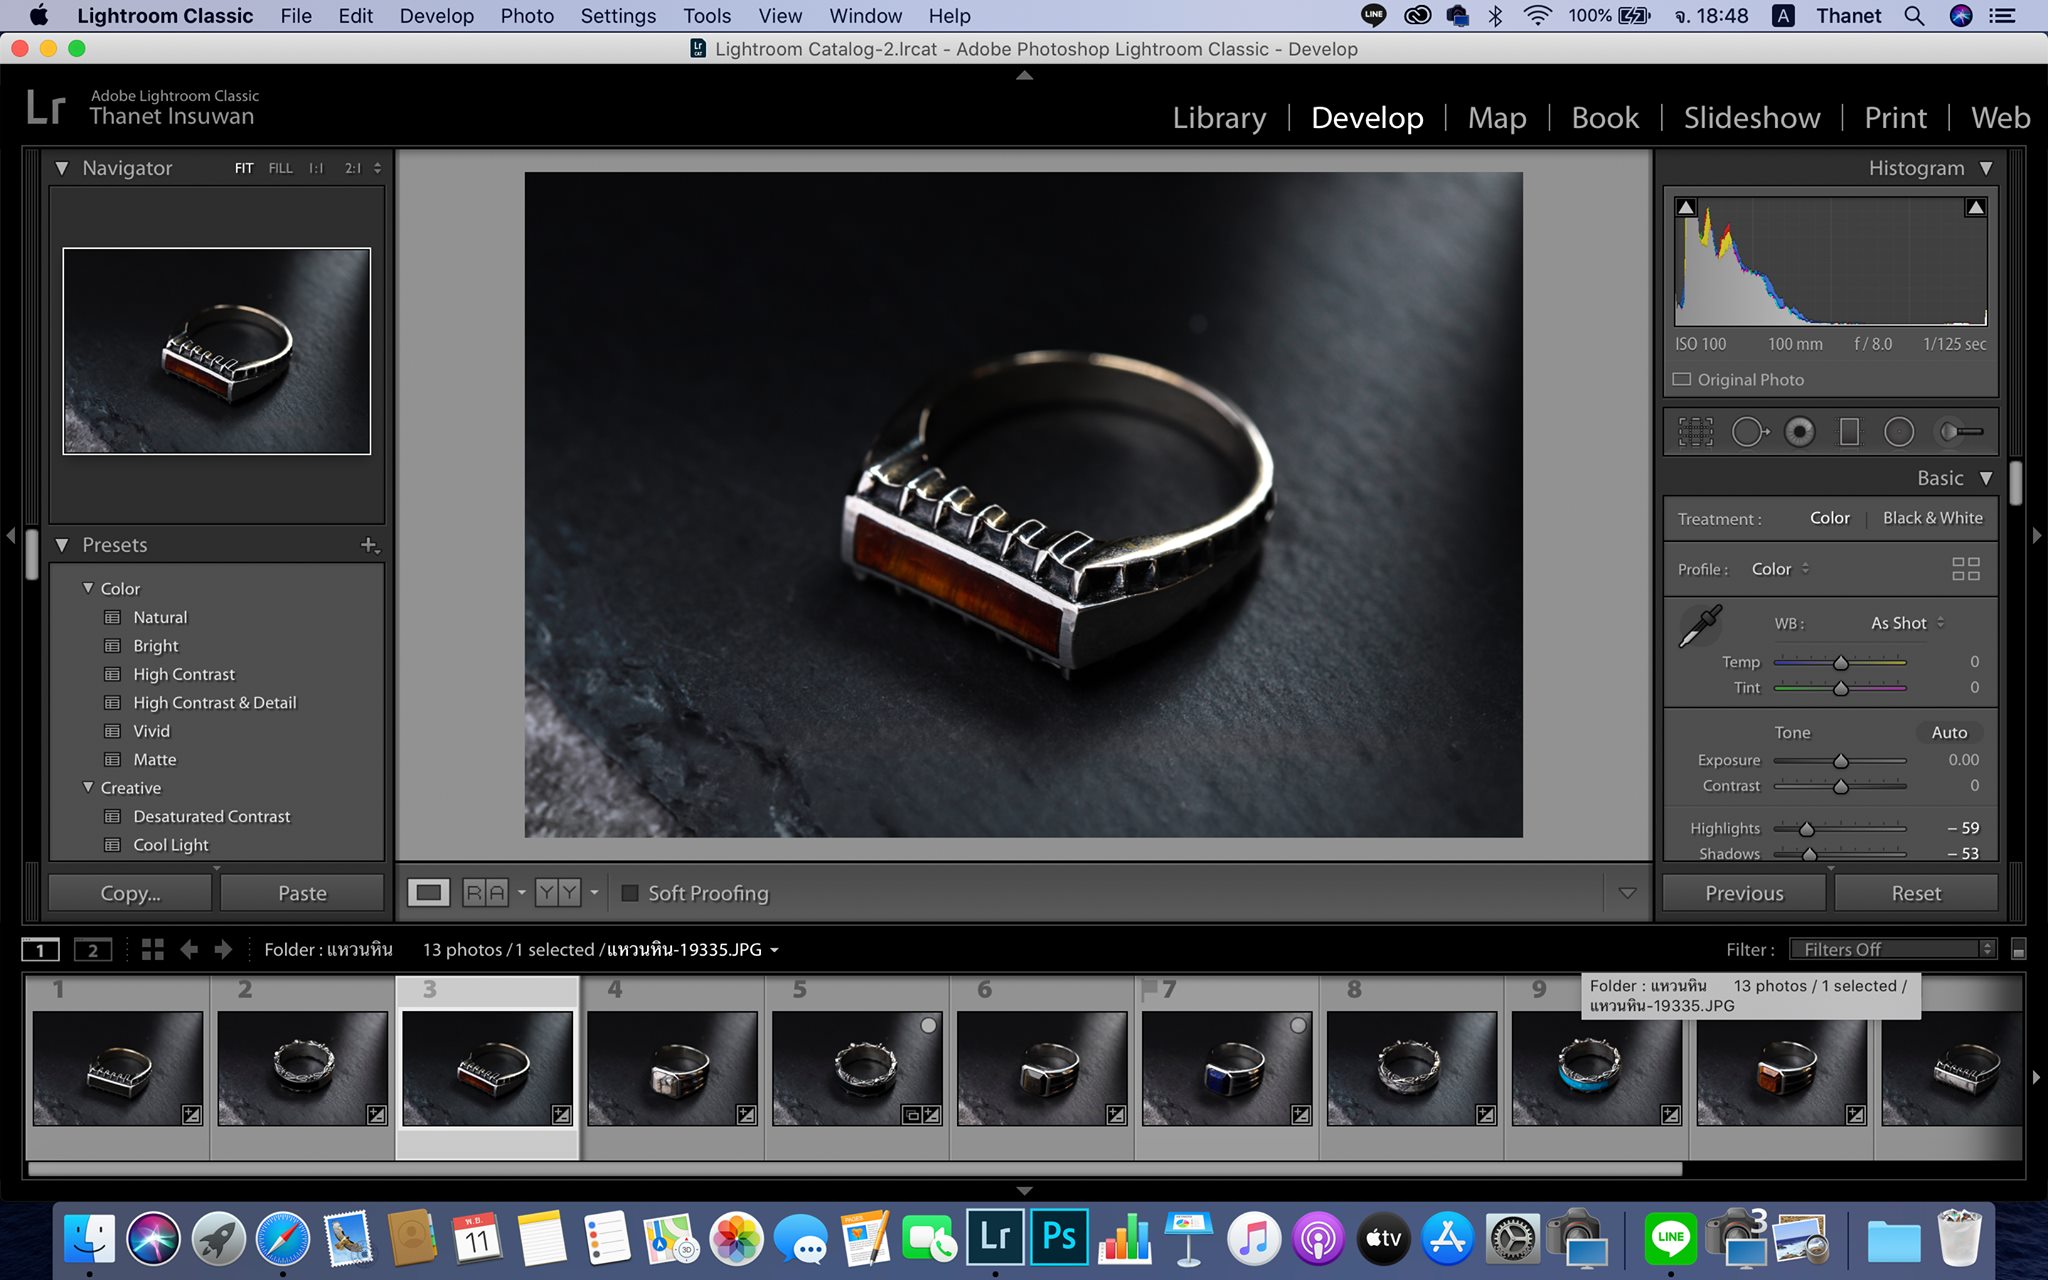The image size is (2048, 1280).
Task: Select the Radial Filter tool
Action: click(1898, 432)
